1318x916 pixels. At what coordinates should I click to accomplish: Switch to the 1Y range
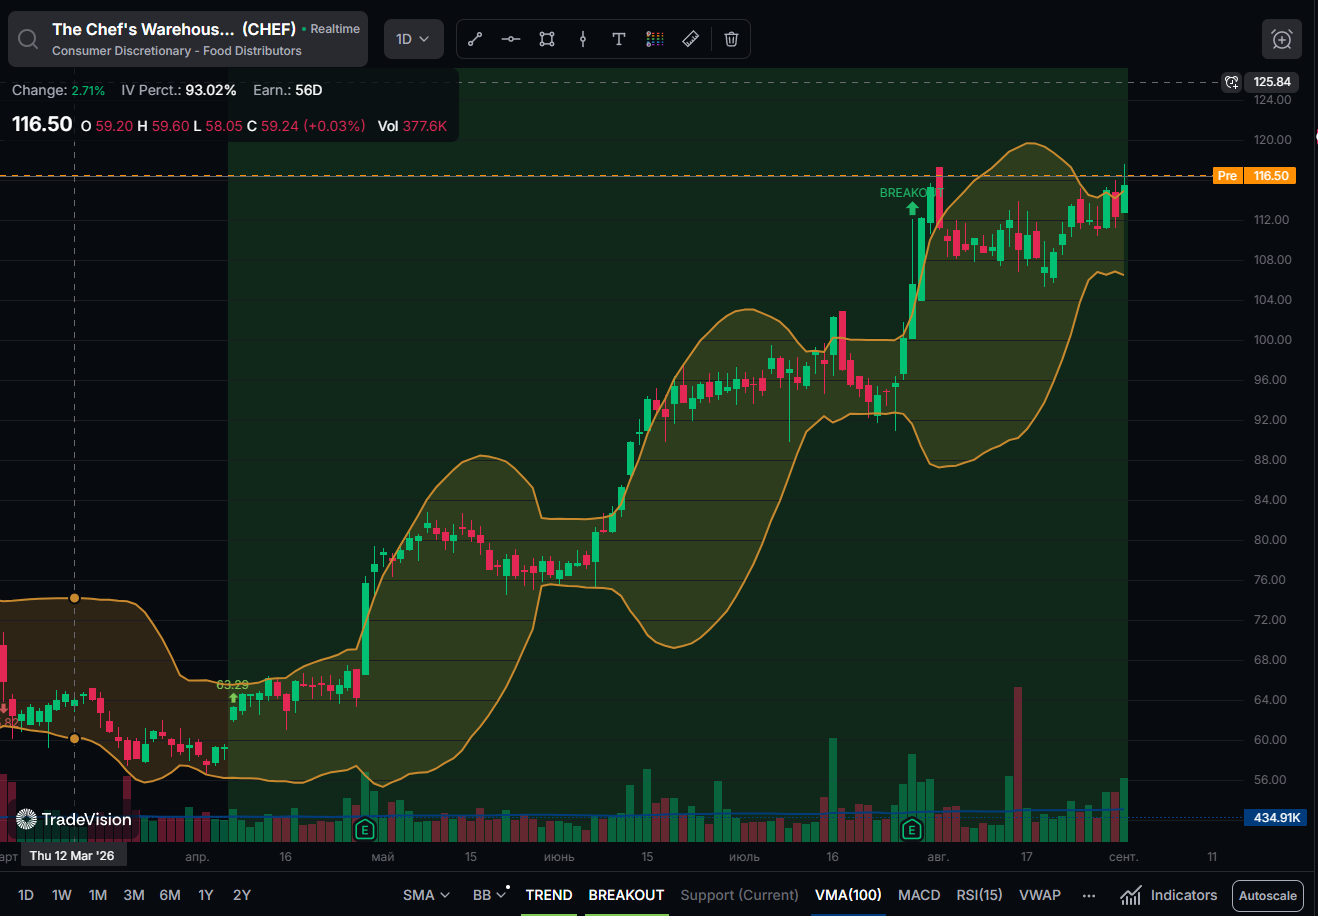click(x=206, y=895)
